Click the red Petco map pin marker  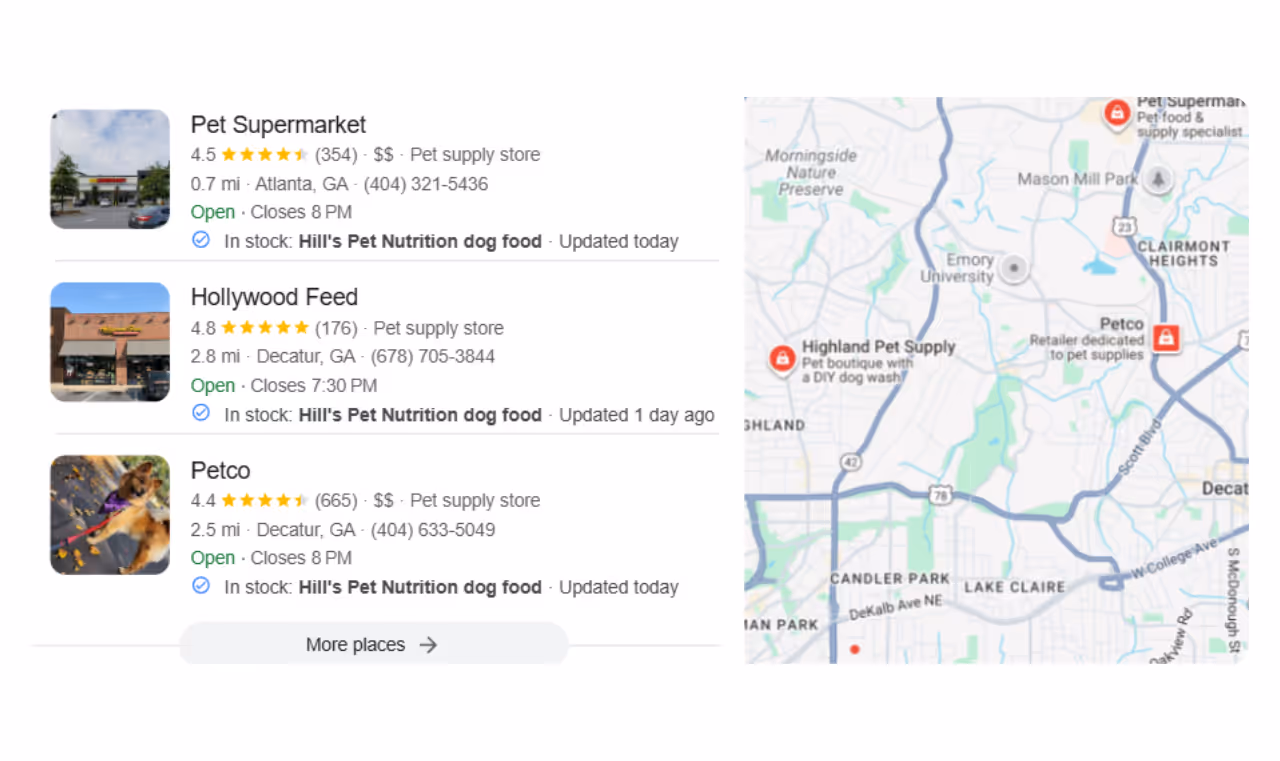1167,339
